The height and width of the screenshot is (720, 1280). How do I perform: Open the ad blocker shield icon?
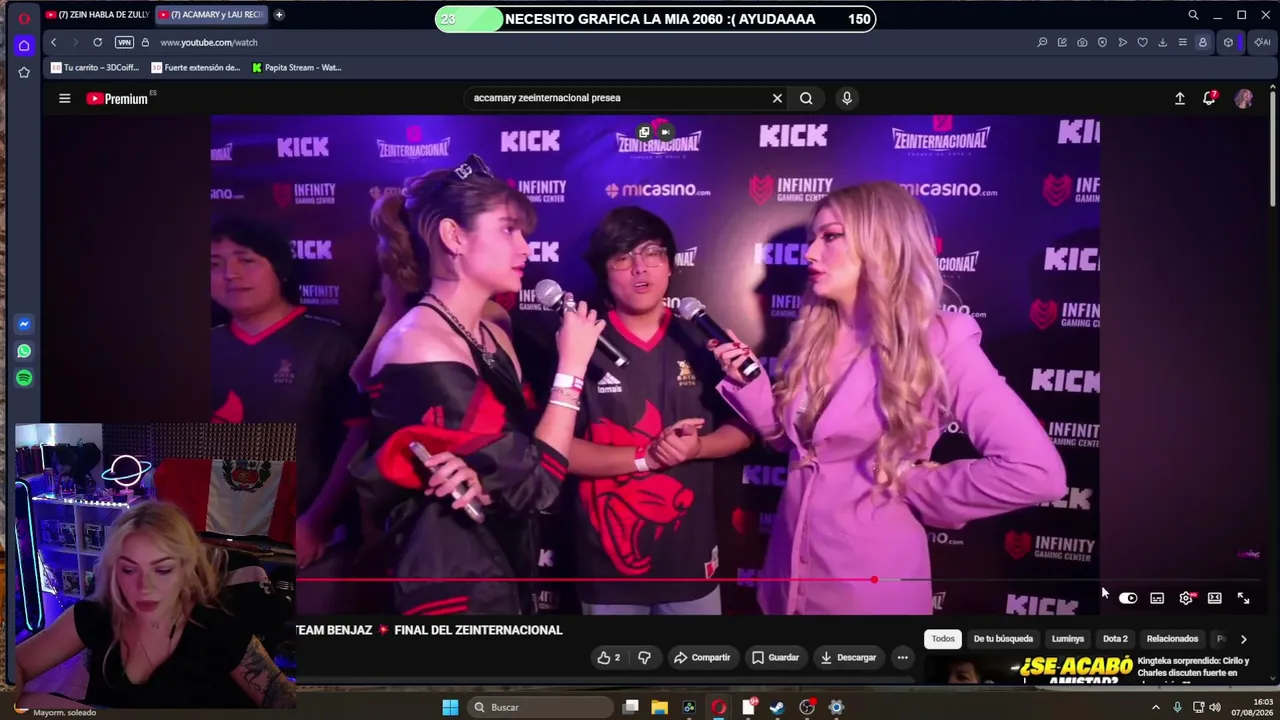point(1102,42)
